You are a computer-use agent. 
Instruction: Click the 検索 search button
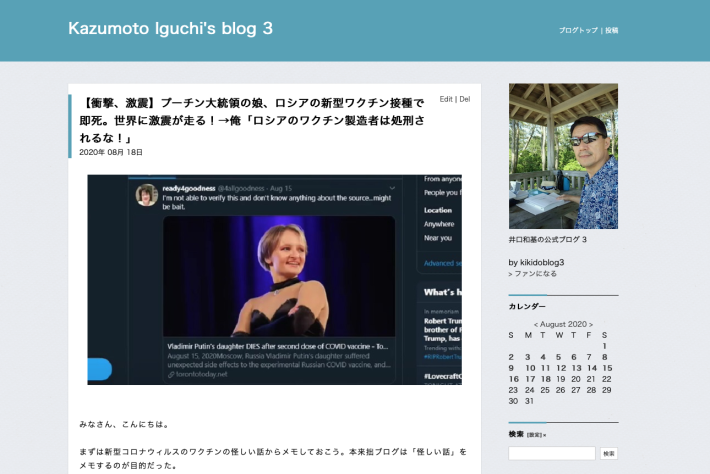(609, 453)
